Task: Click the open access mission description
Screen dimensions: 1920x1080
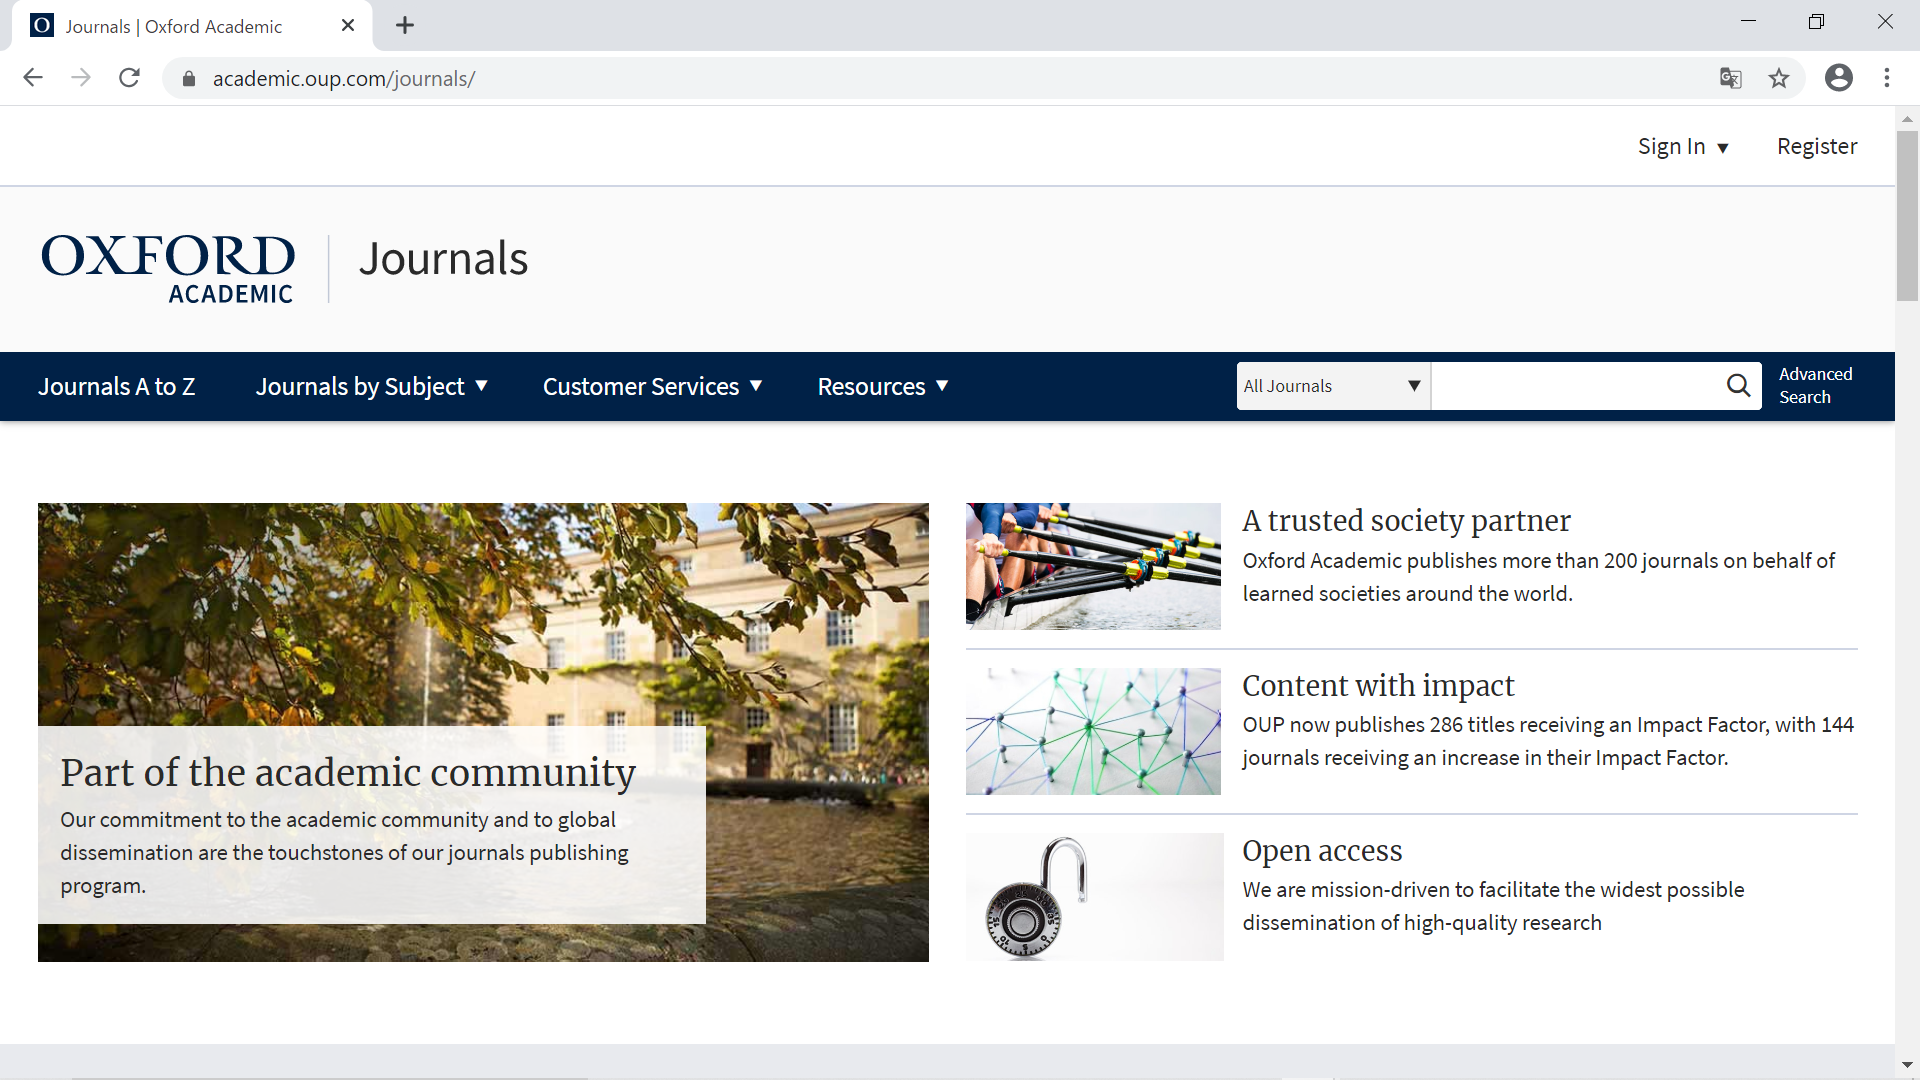Action: 1493,907
